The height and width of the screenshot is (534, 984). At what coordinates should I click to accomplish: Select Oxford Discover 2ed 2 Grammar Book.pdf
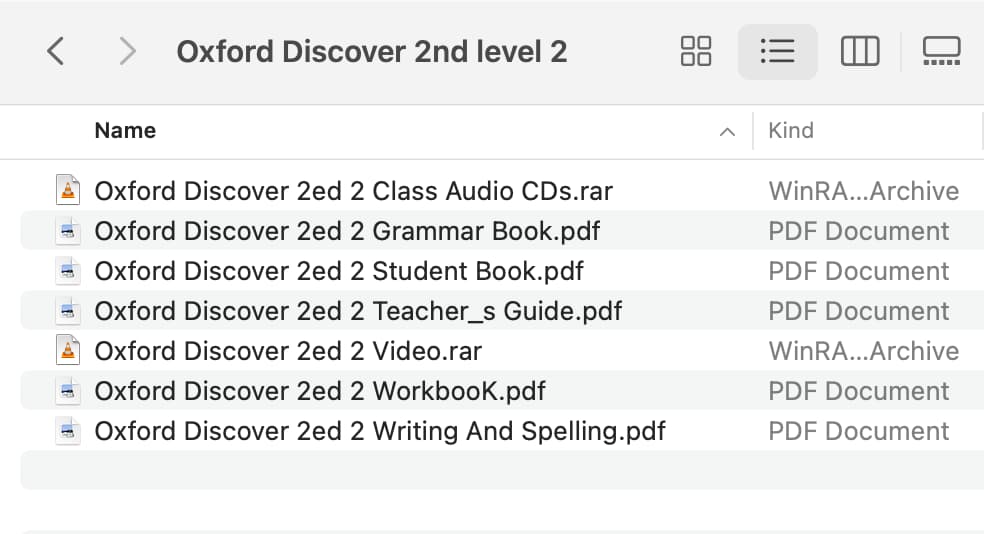tap(347, 231)
